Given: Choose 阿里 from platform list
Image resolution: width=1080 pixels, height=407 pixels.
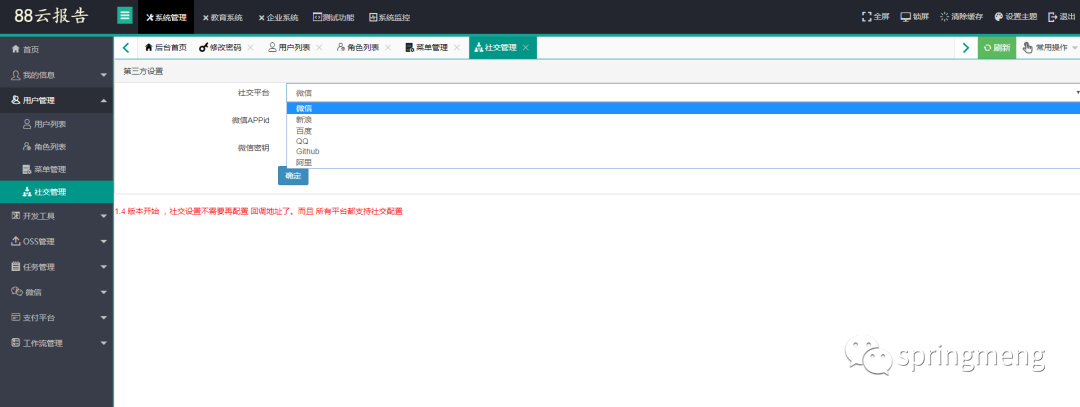Looking at the screenshot, I should click(683, 163).
